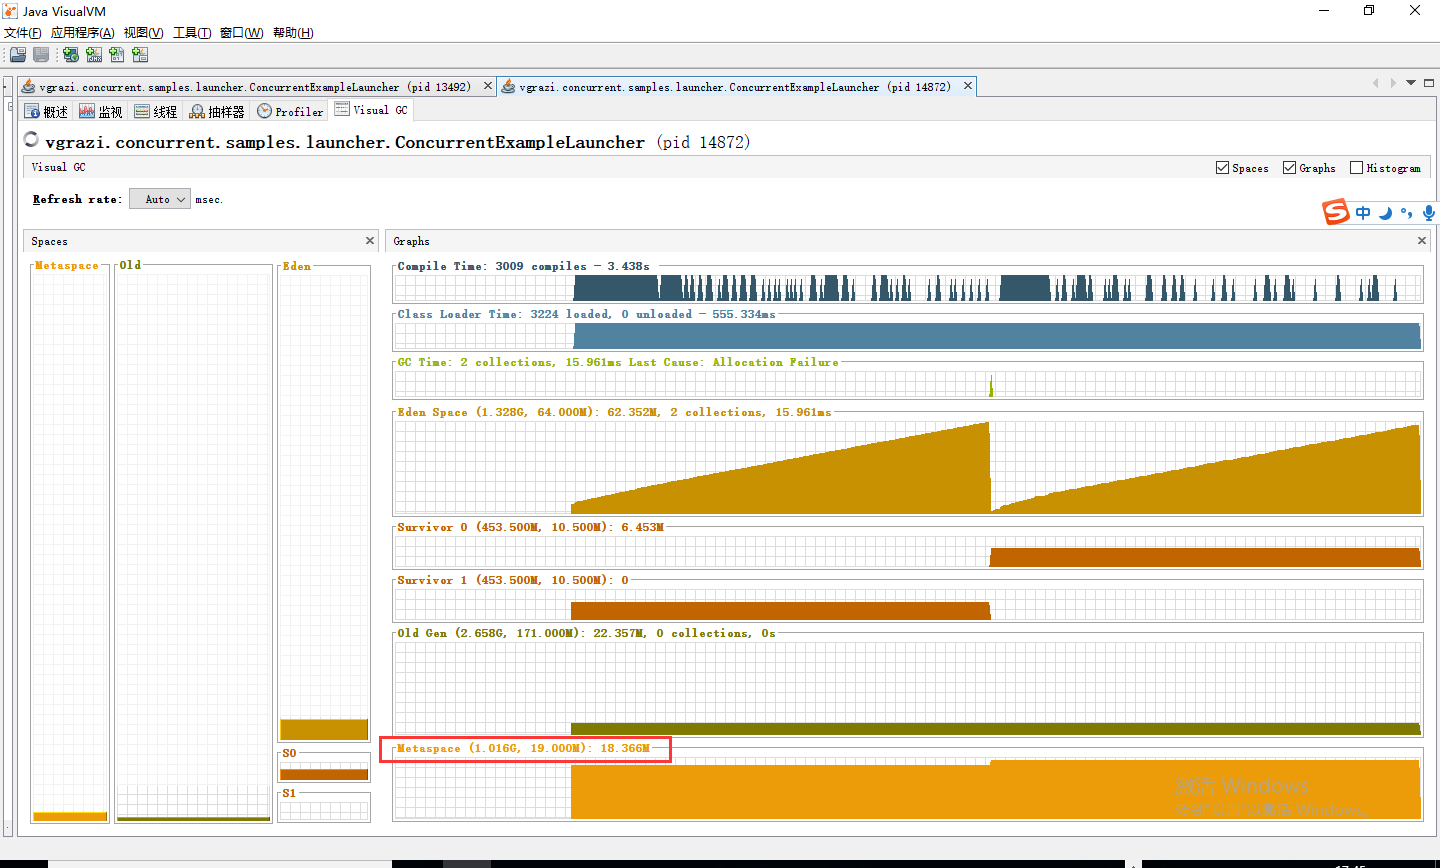Click Add JMX Connection toolbar icon
1440x868 pixels.
point(94,55)
